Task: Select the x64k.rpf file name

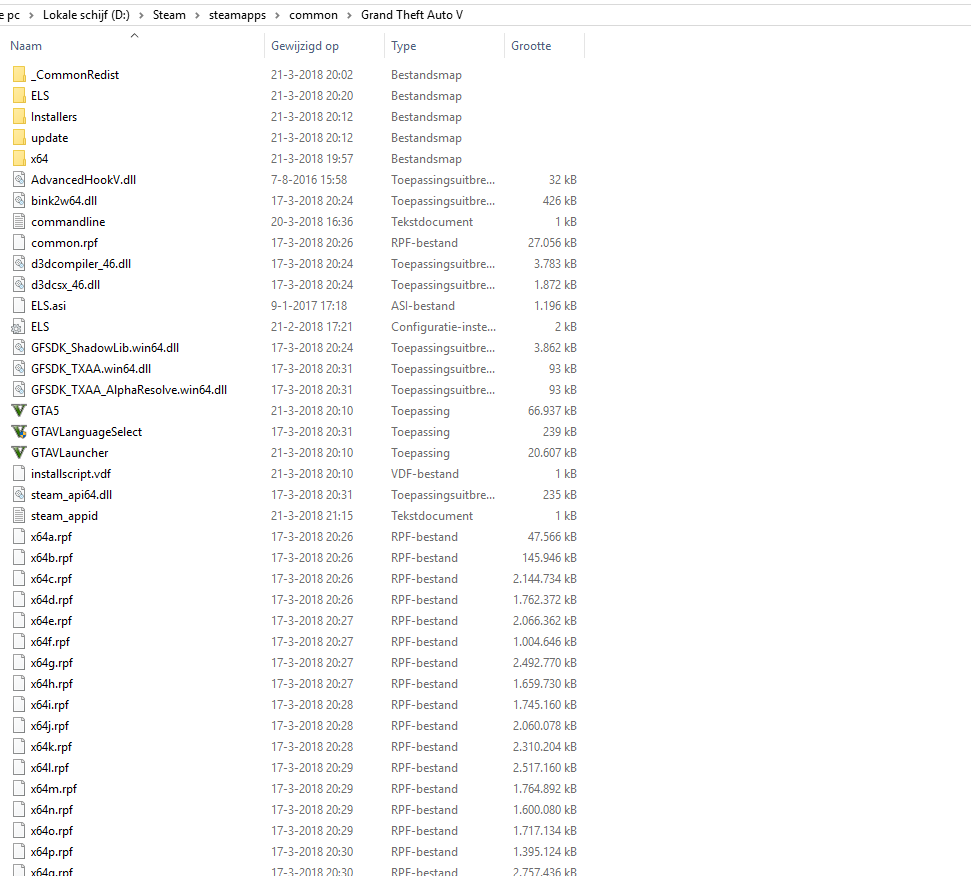Action: (51, 747)
